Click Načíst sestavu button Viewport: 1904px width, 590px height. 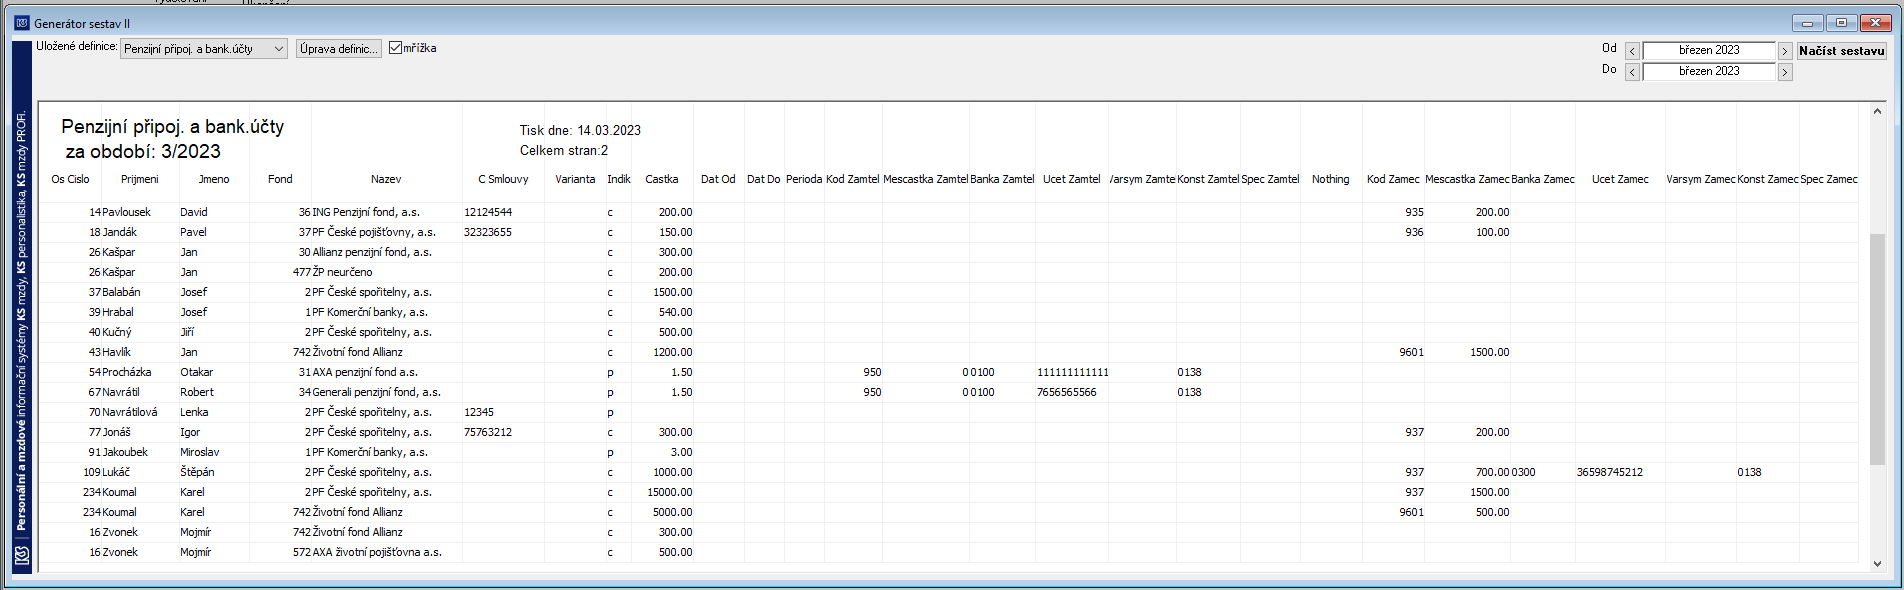coord(1841,51)
